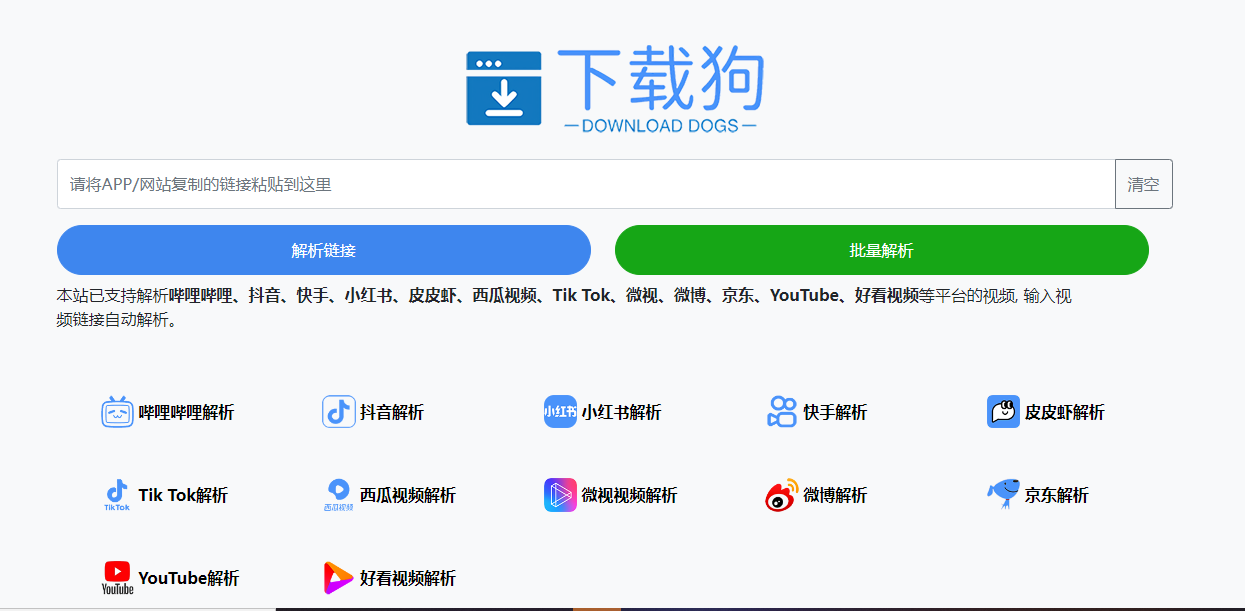This screenshot has width=1245, height=611.
Task: Click the Pipixia chat bubble icon
Action: 1004,412
